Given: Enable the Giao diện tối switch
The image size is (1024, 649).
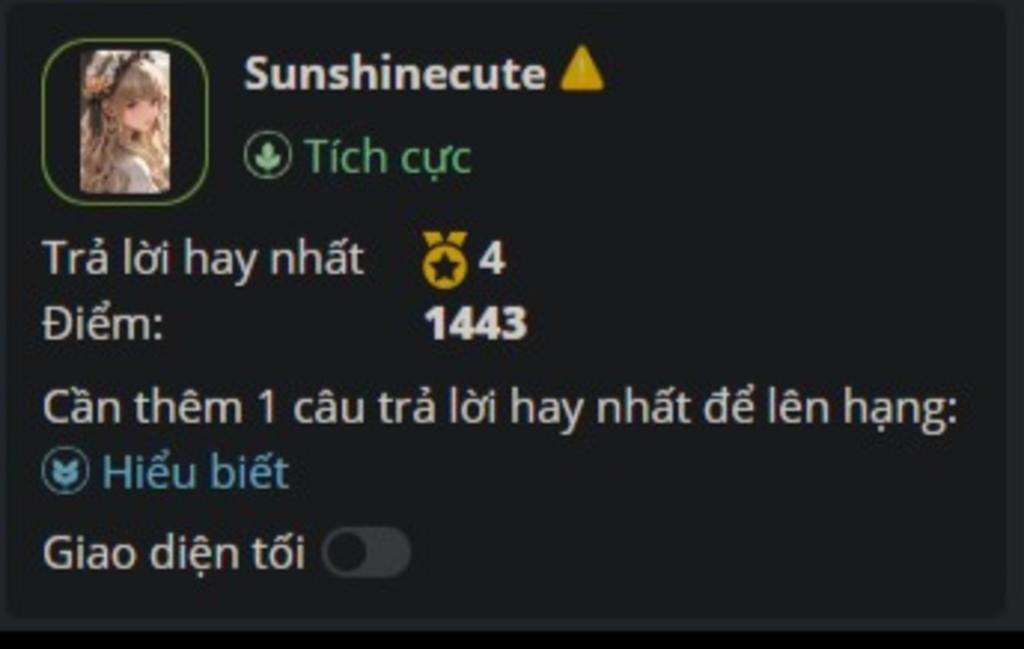Looking at the screenshot, I should click(366, 552).
